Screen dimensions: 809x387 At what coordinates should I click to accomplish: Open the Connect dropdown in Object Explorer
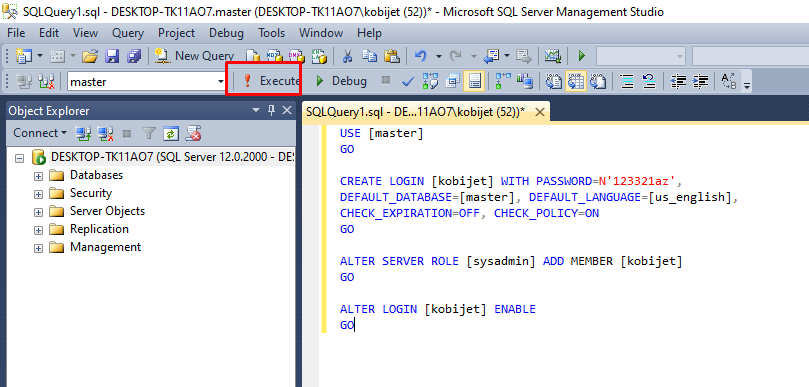(40, 133)
